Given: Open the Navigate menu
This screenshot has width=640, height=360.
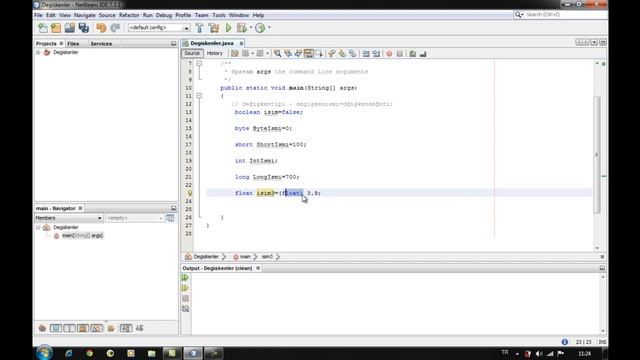Looking at the screenshot, I should coord(85,15).
